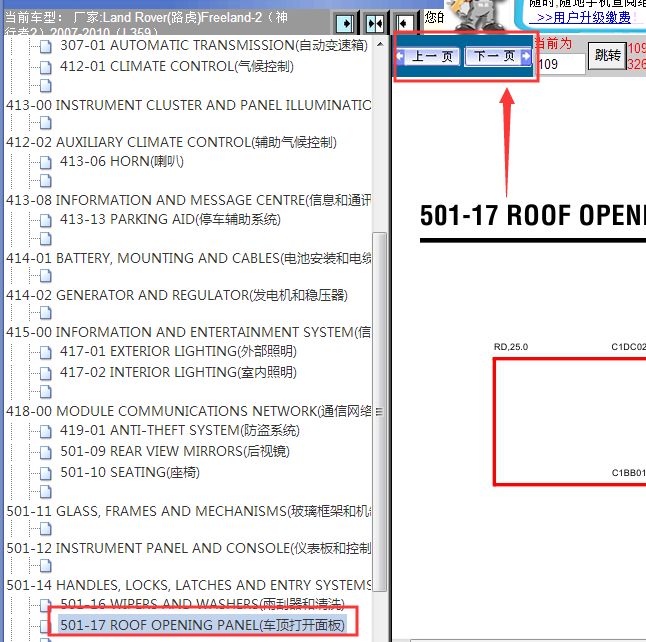Click page icon beside 417-01 EXTERIOR LIGHTING
The image size is (646, 642).
point(46,353)
